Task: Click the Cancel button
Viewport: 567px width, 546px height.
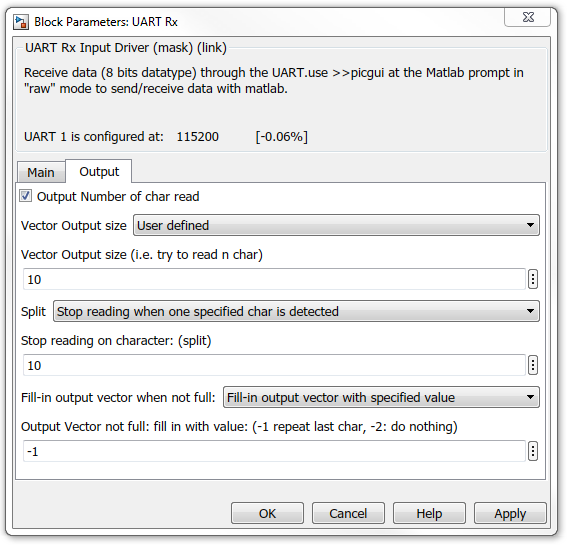Action: 348,513
